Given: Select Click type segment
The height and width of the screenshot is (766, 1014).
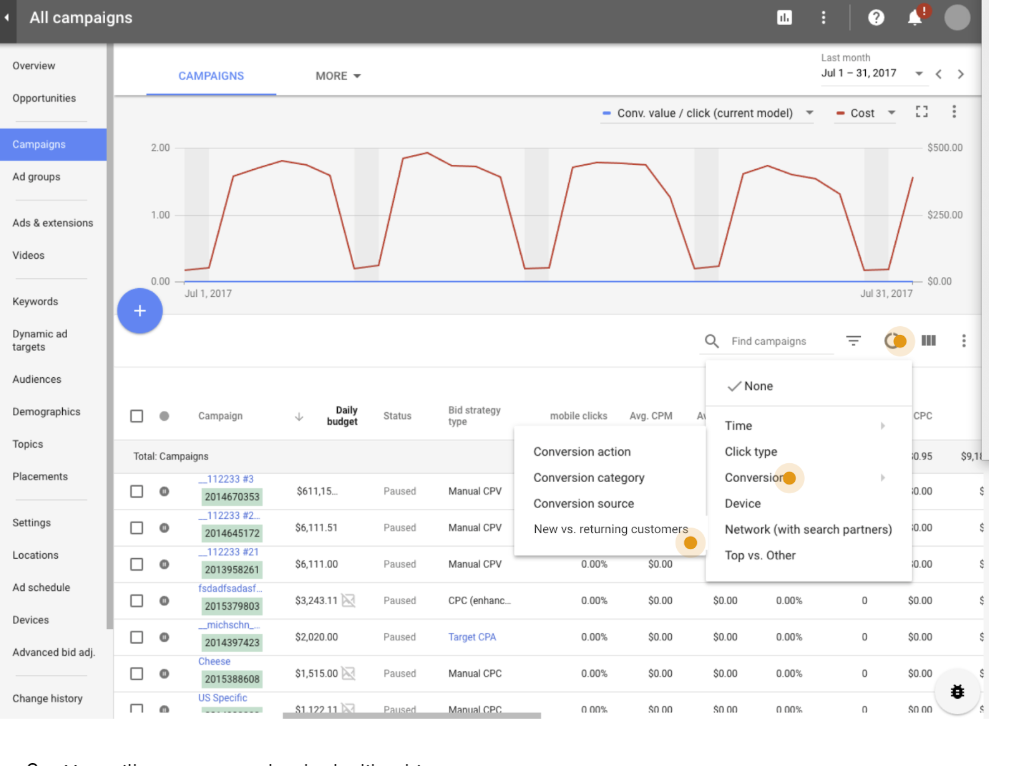Looking at the screenshot, I should point(808,452).
